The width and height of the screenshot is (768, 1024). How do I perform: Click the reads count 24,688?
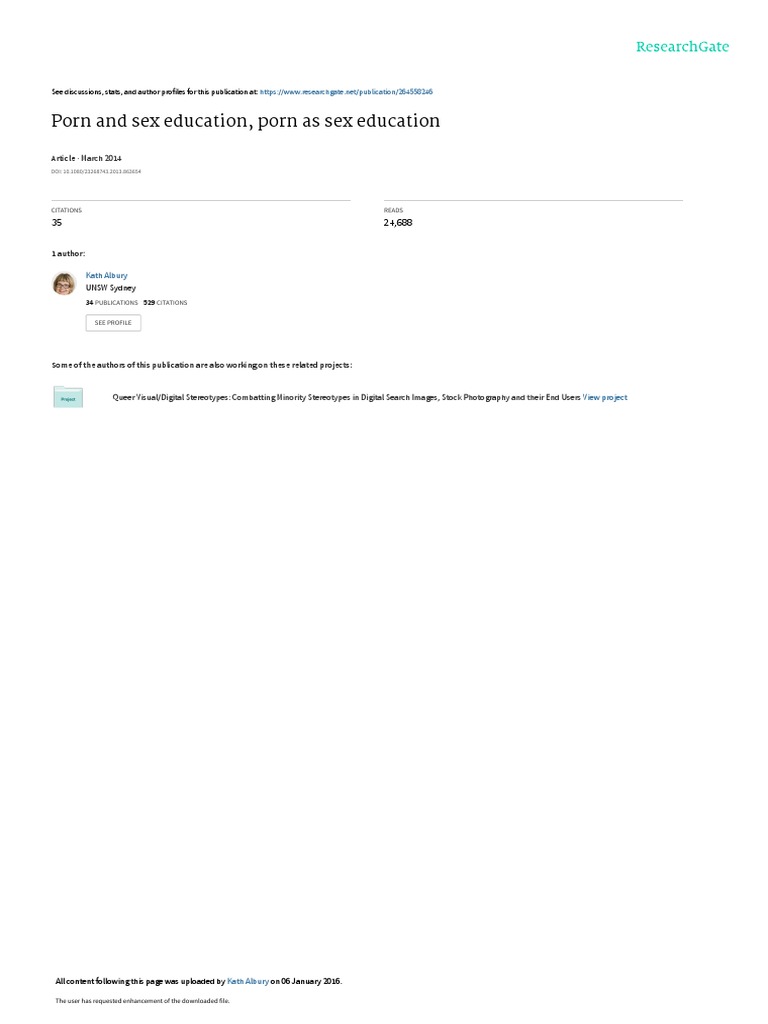coord(398,223)
